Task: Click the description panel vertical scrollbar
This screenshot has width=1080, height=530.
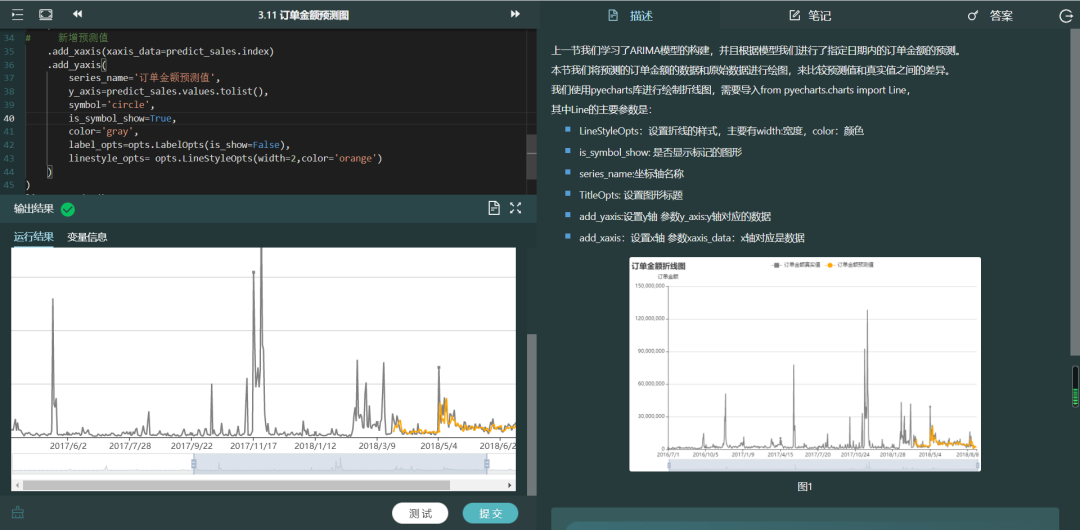Action: tap(1075, 190)
